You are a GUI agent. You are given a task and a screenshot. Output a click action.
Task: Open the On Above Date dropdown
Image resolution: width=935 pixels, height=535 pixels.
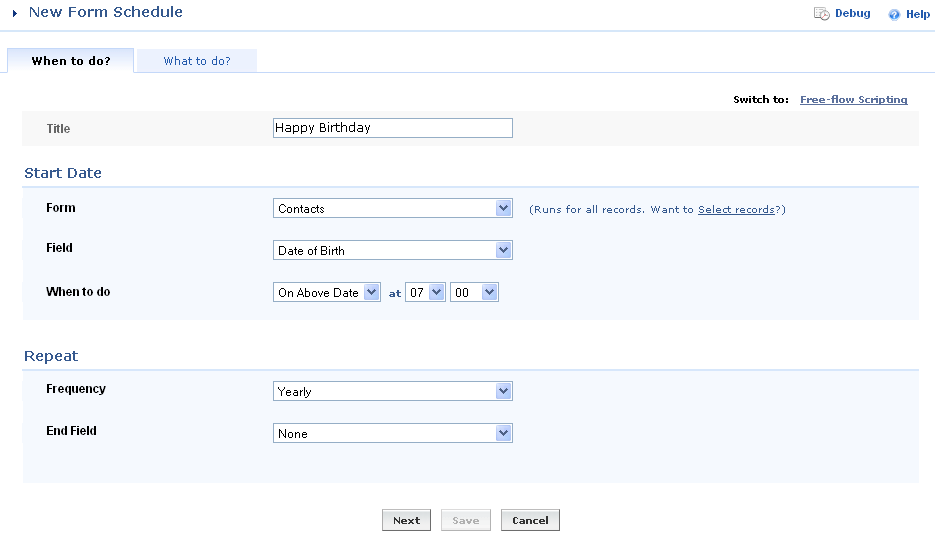[x=327, y=292]
